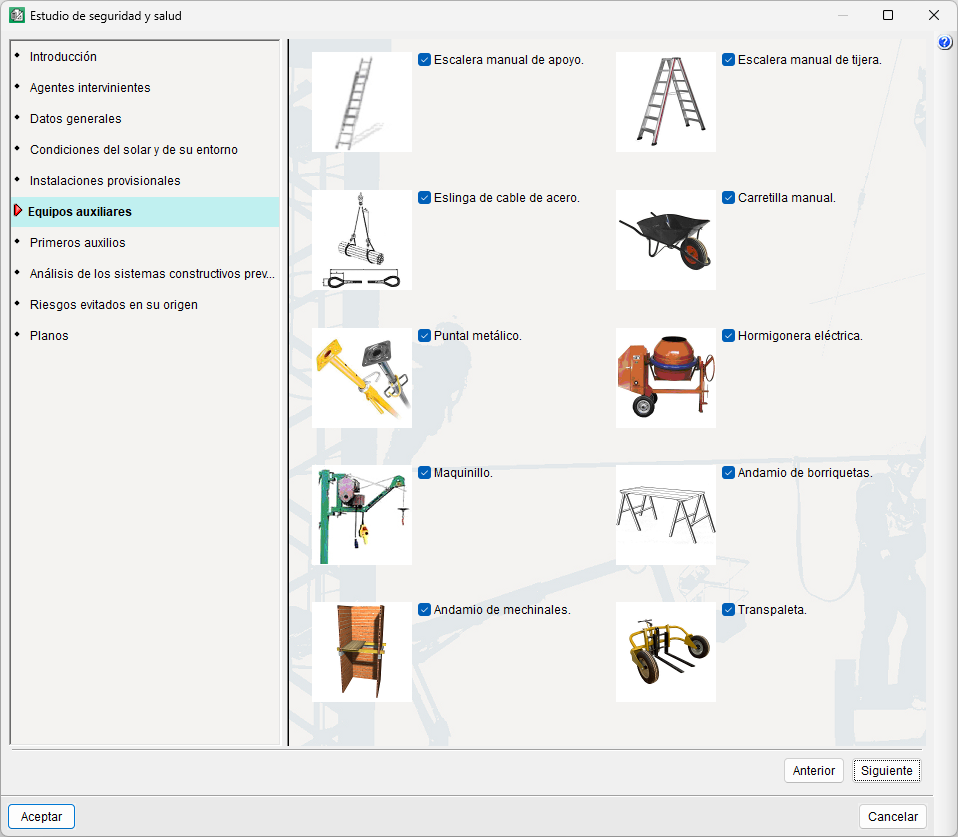Go to Riesgos evitados en su origen
Viewport: 958px width, 837px height.
click(145, 305)
